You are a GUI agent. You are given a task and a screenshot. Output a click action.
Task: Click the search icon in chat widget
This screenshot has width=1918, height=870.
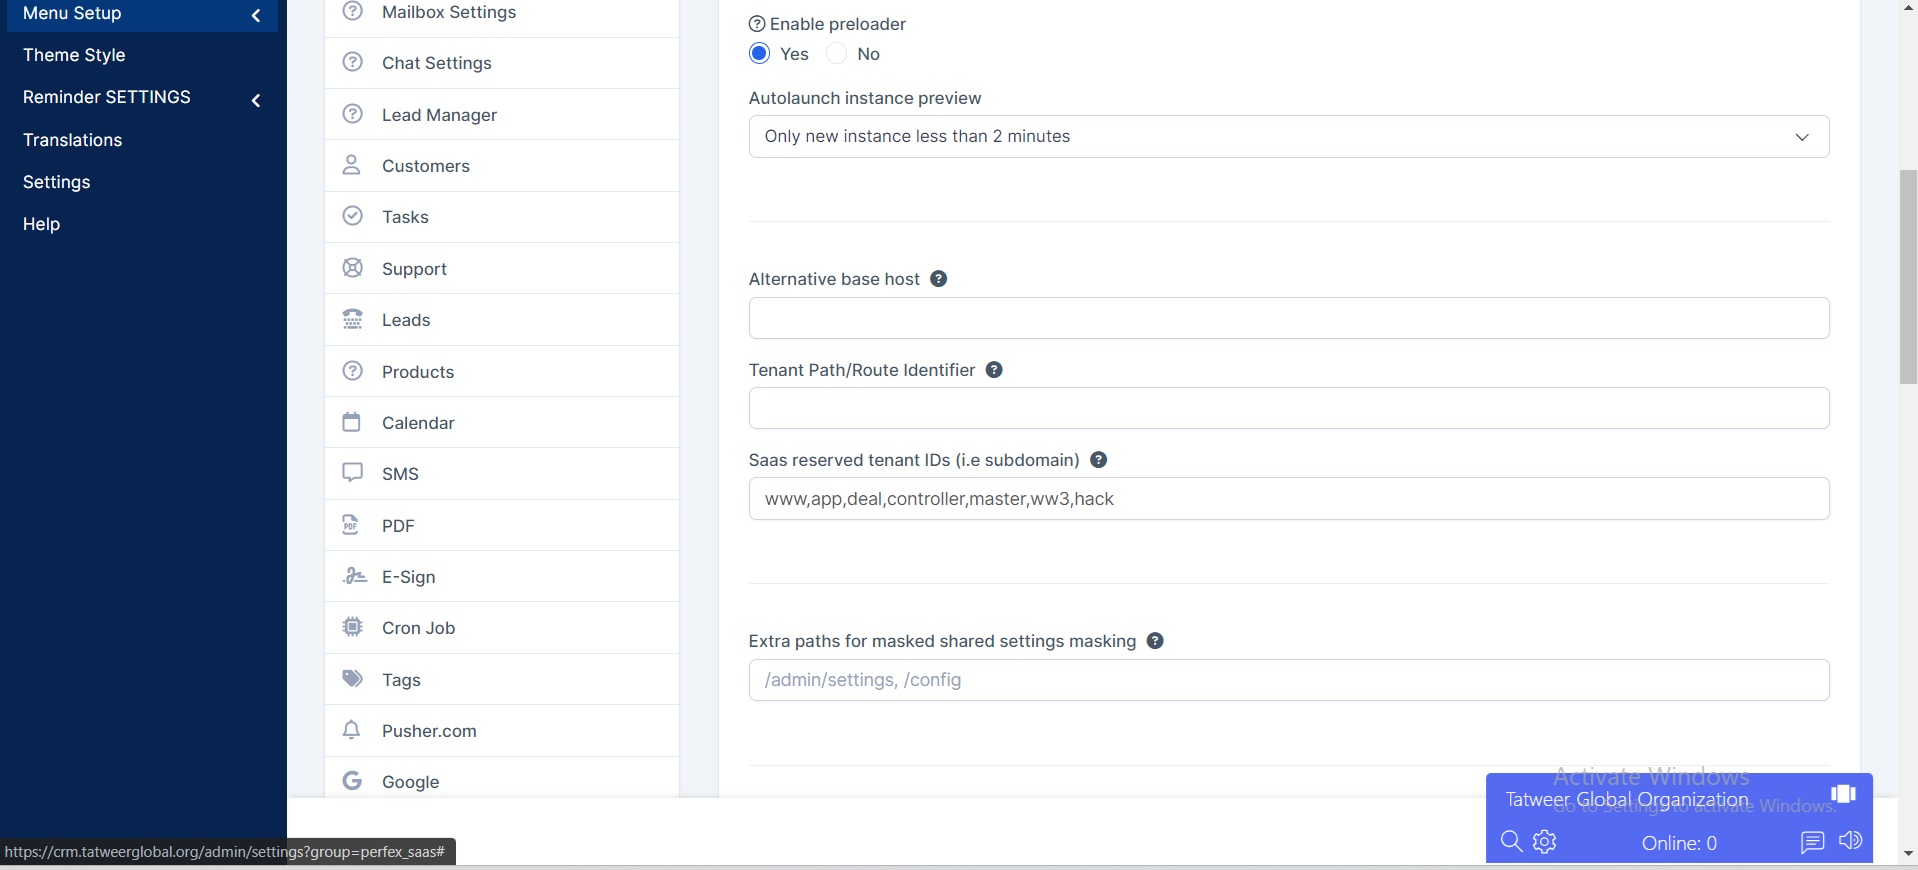click(1511, 842)
